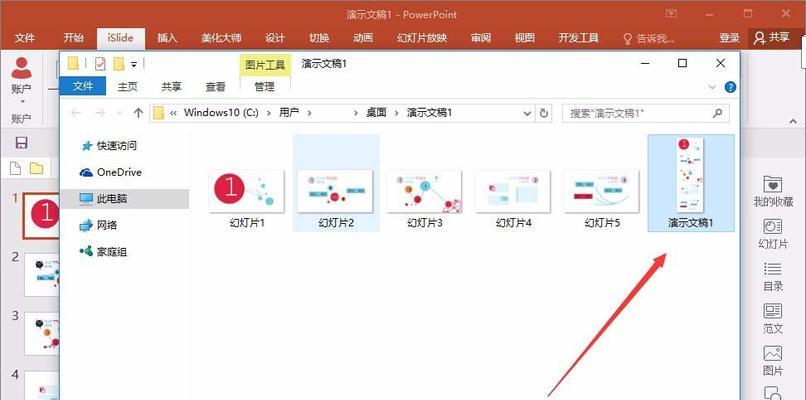Screen dimensions: 806x400
Task: Open the 视图 ribbon tab
Action: point(524,38)
